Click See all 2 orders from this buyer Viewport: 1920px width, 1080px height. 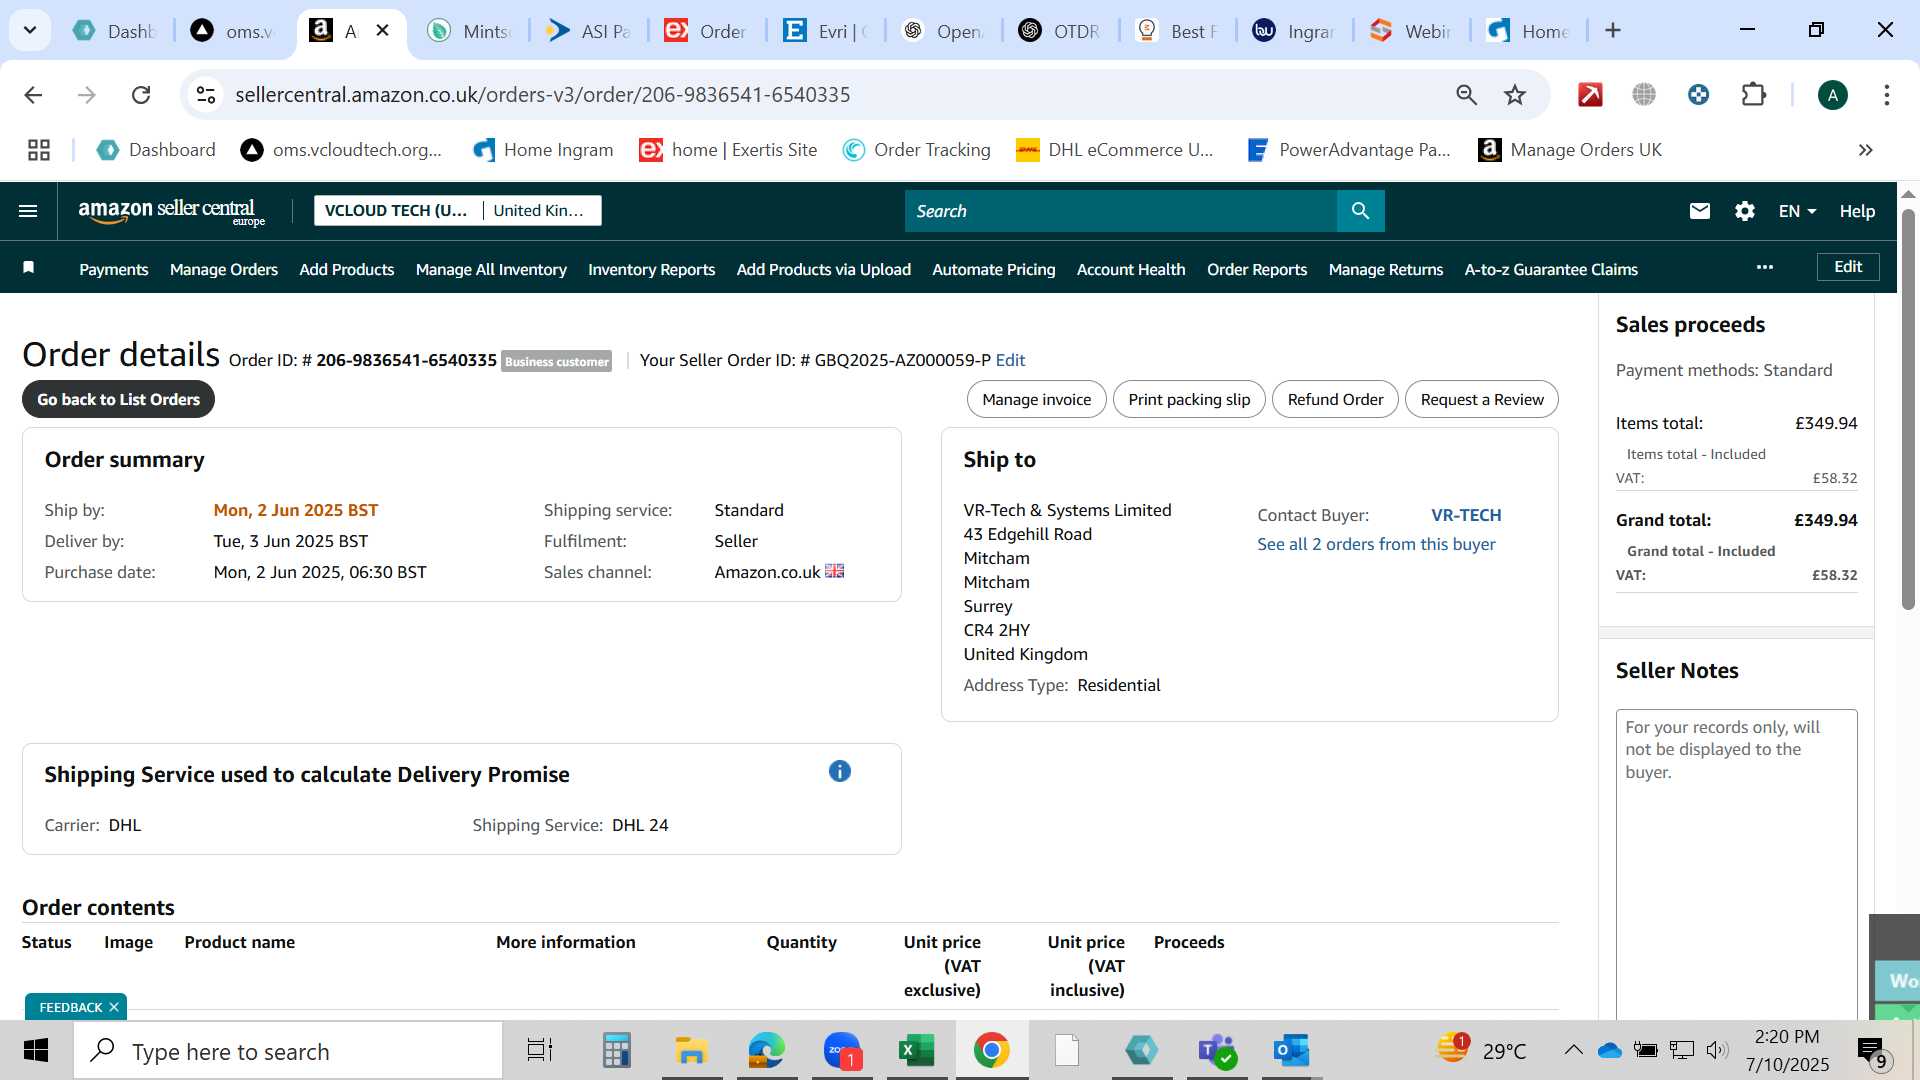pos(1376,544)
